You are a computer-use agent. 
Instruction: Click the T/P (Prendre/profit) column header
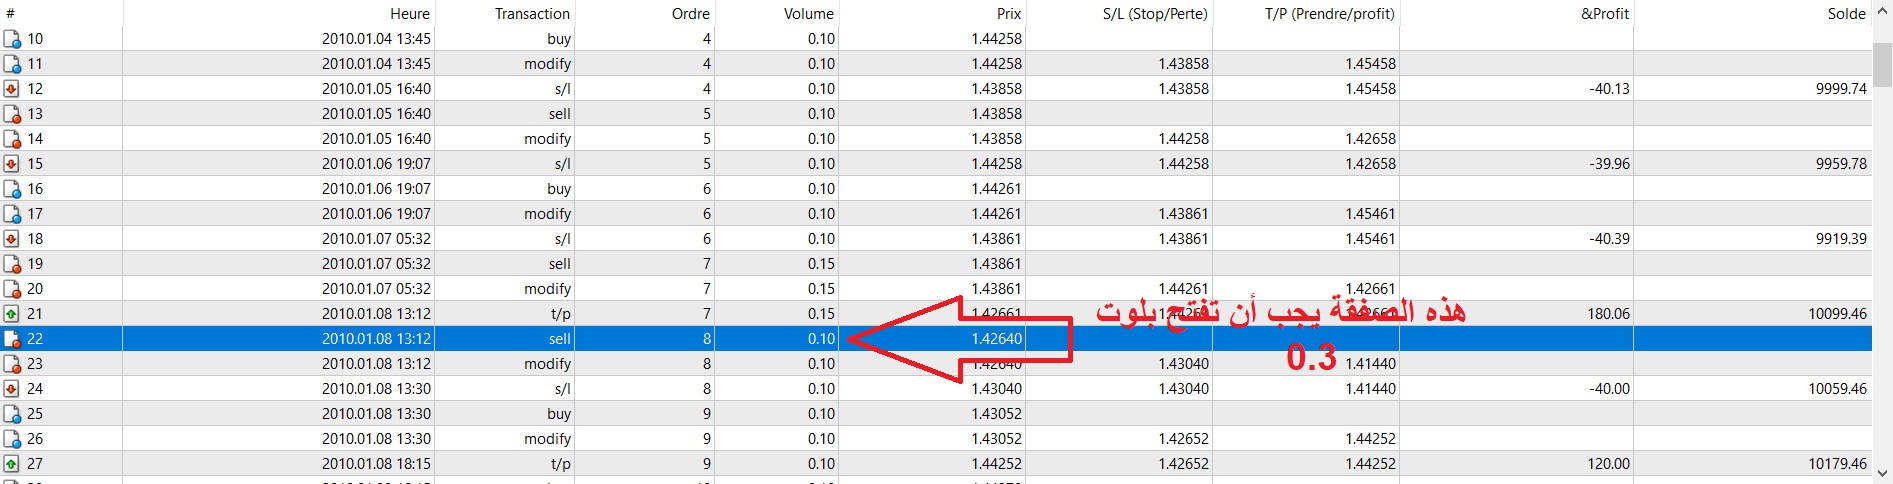click(1329, 13)
